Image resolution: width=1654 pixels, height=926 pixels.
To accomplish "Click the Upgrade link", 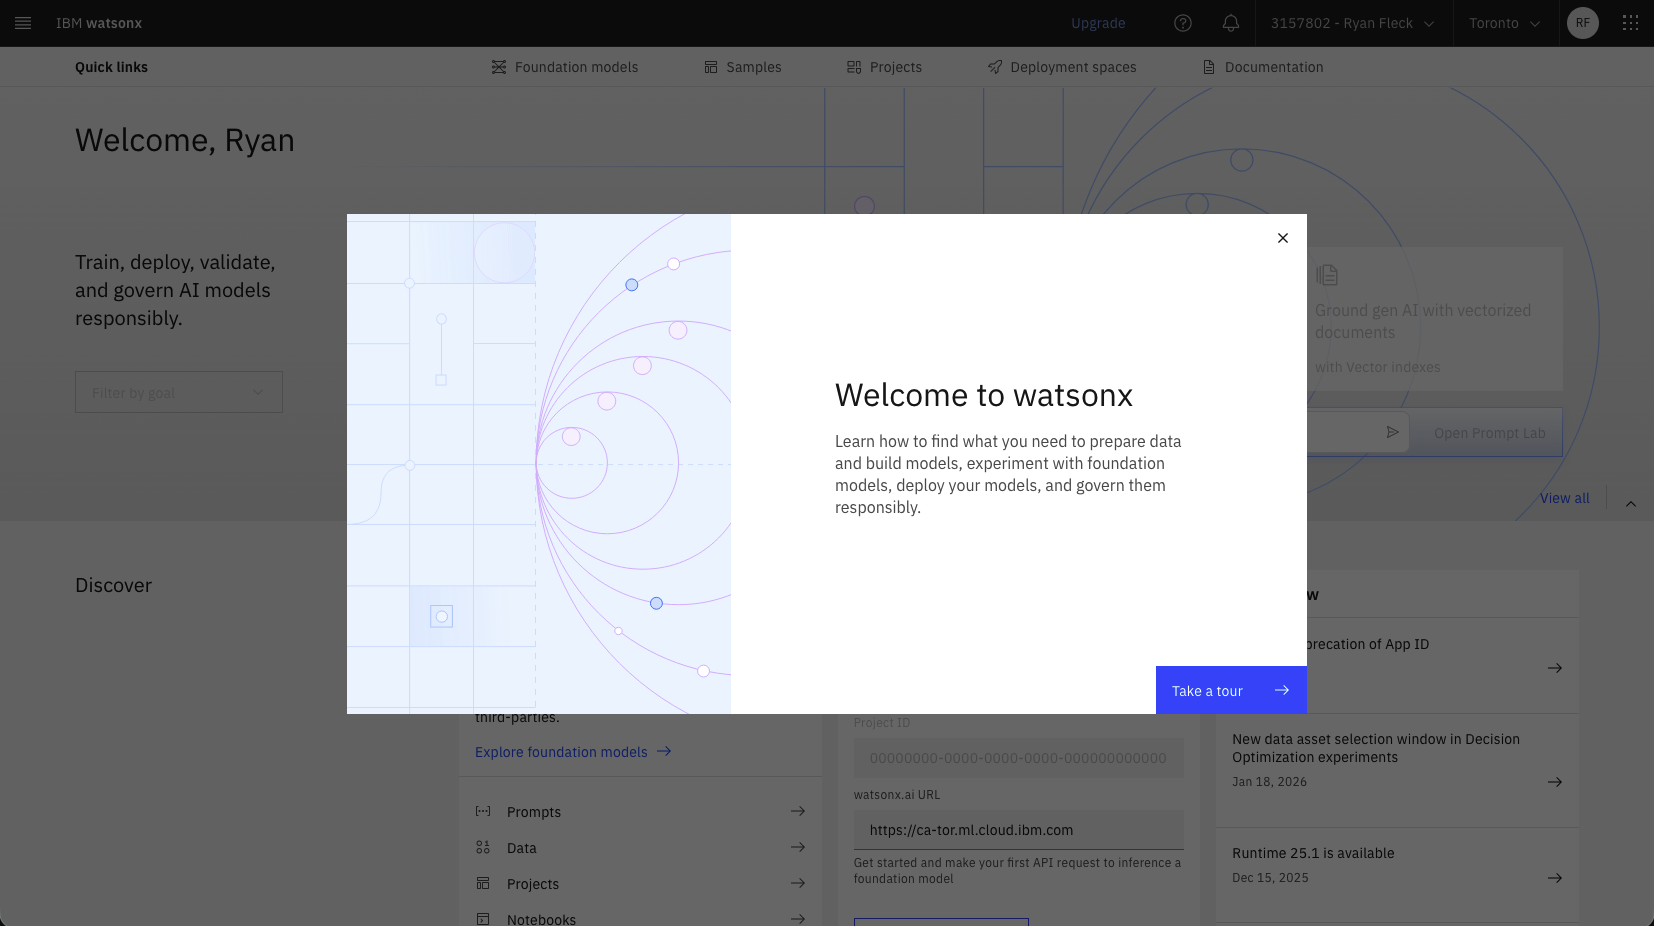I will pyautogui.click(x=1098, y=23).
